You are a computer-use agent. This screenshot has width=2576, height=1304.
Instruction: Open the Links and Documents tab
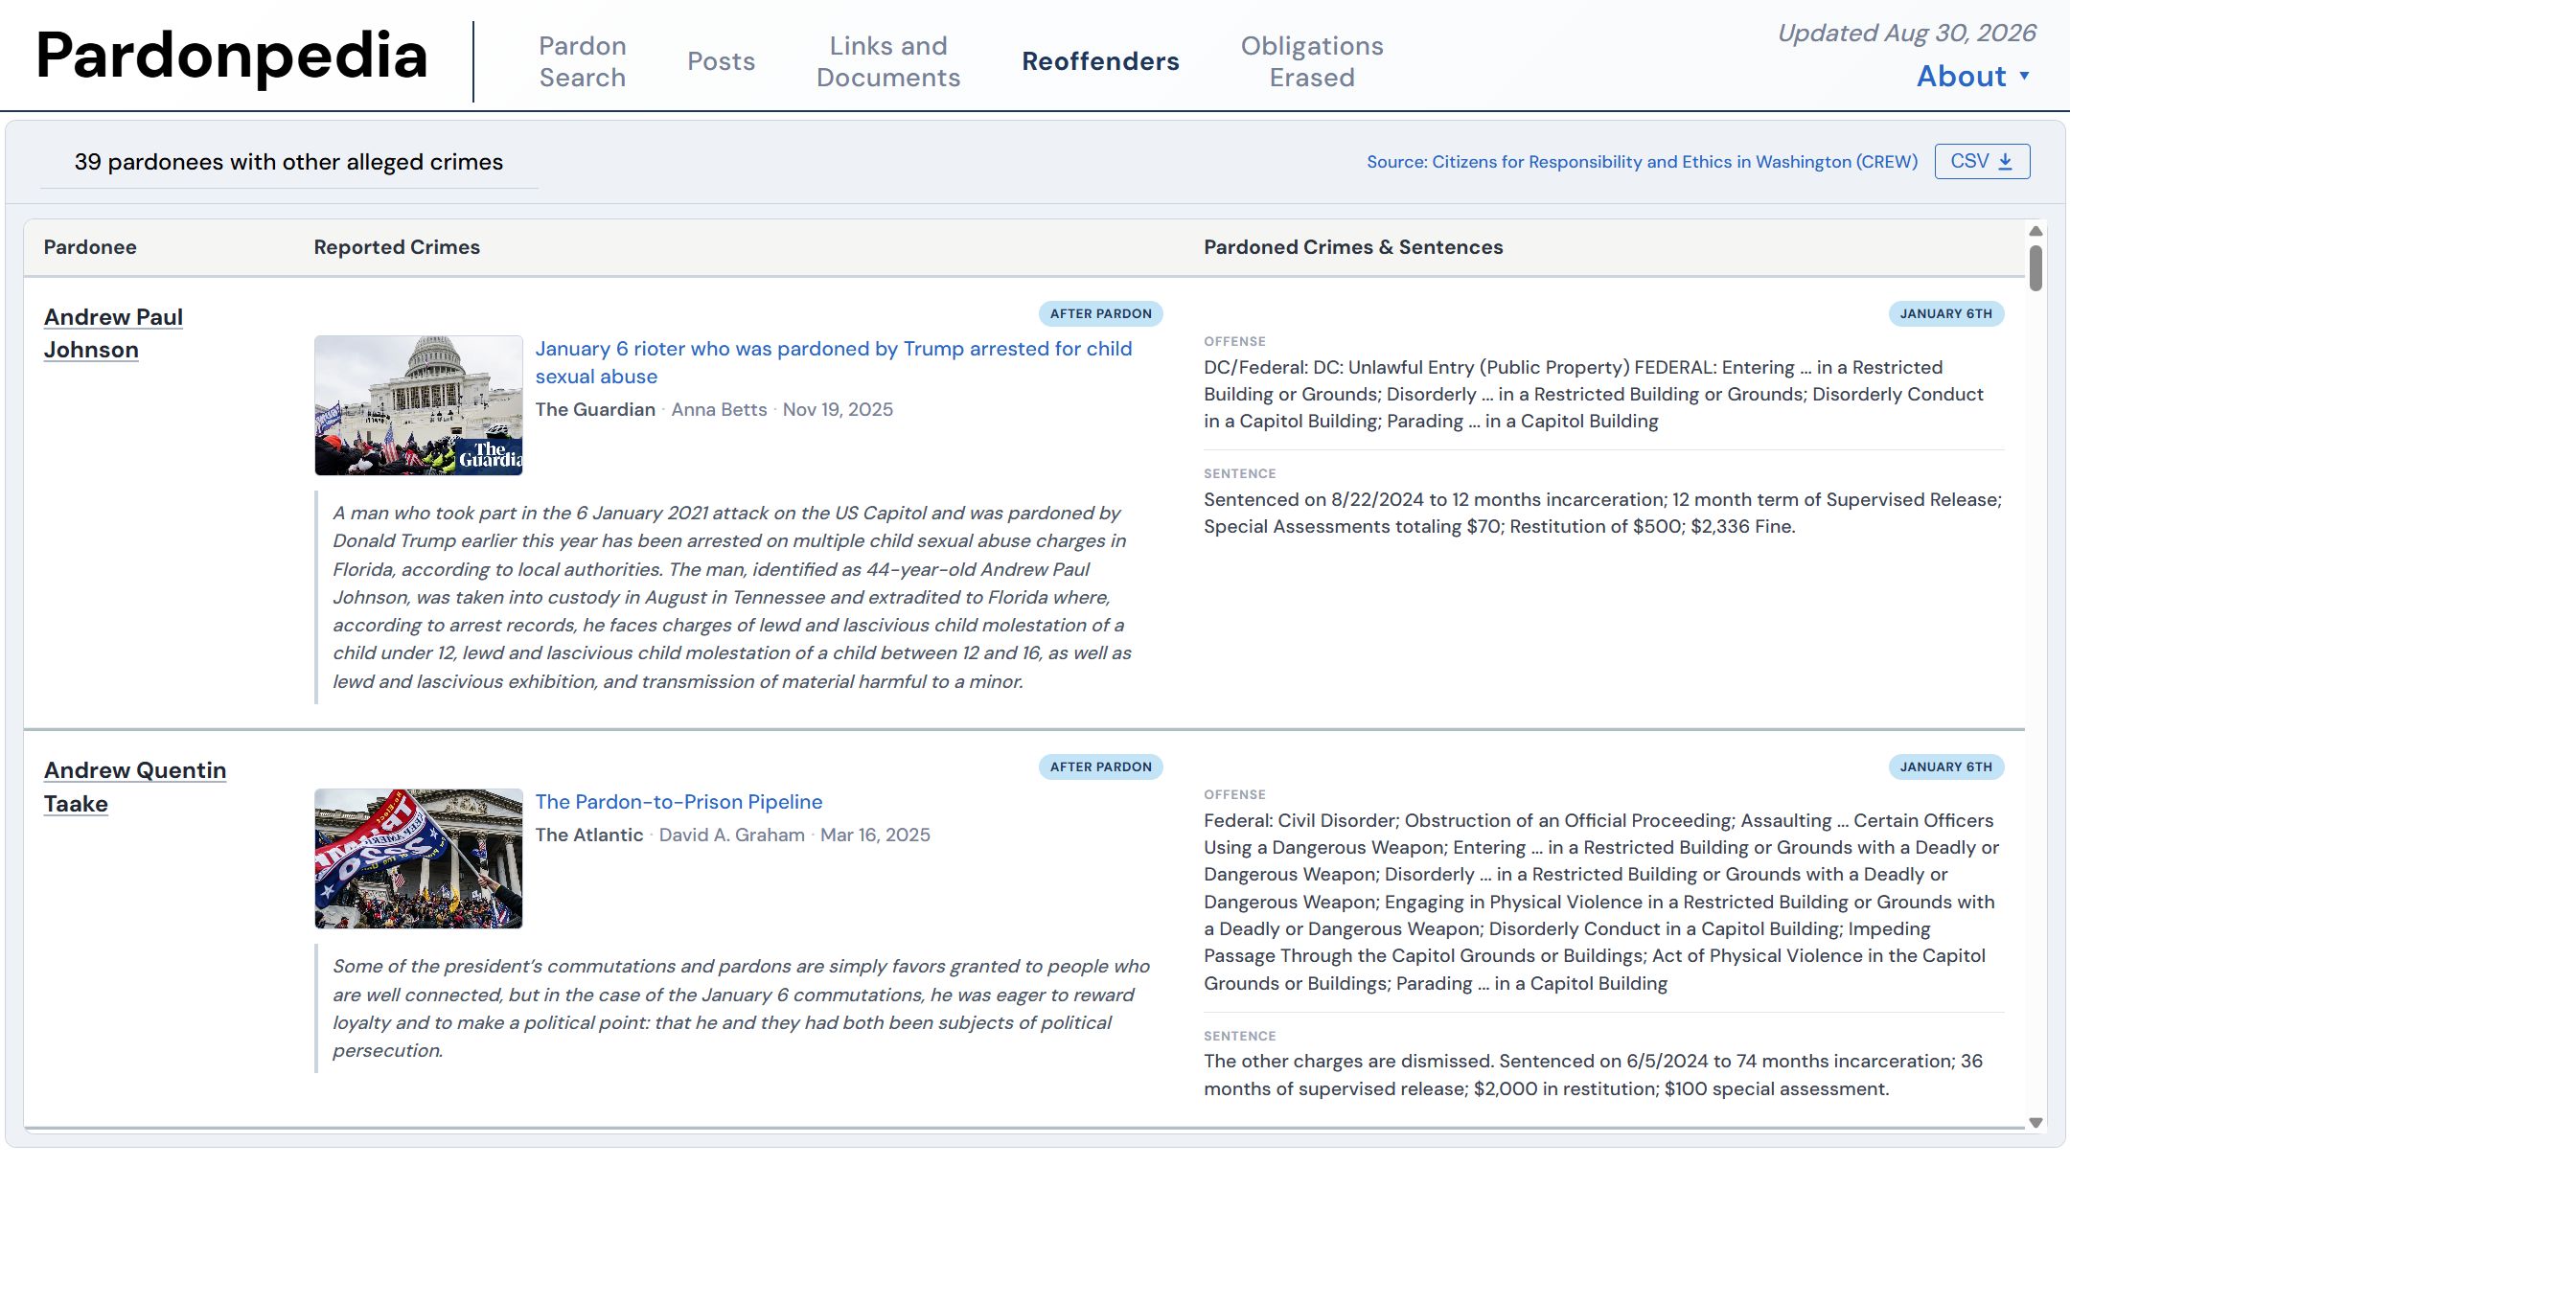click(888, 62)
